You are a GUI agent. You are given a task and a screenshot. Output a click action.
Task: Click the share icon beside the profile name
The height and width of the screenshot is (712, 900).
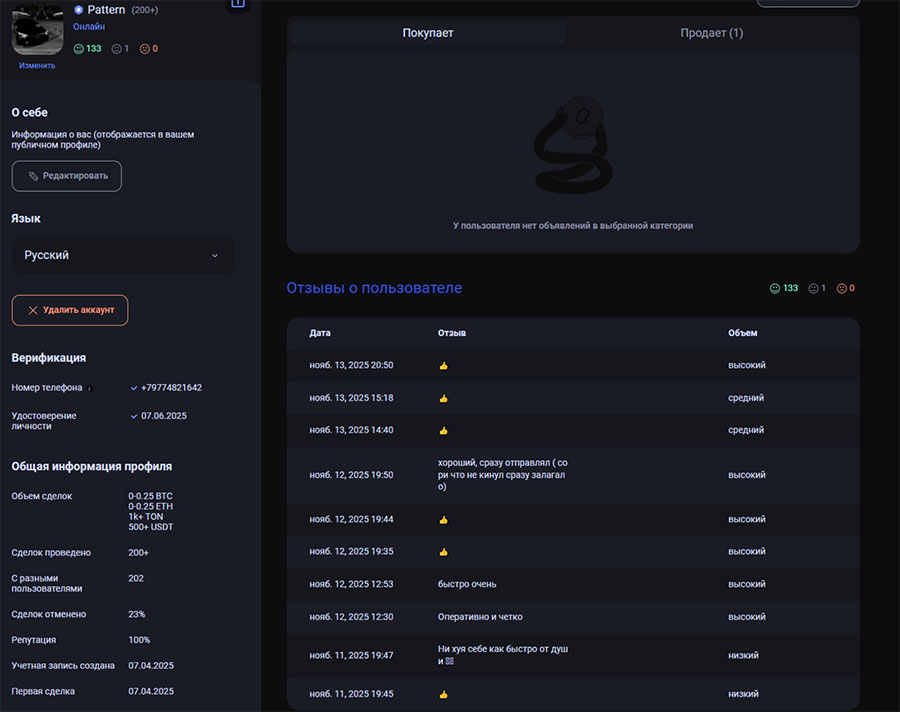point(238,4)
